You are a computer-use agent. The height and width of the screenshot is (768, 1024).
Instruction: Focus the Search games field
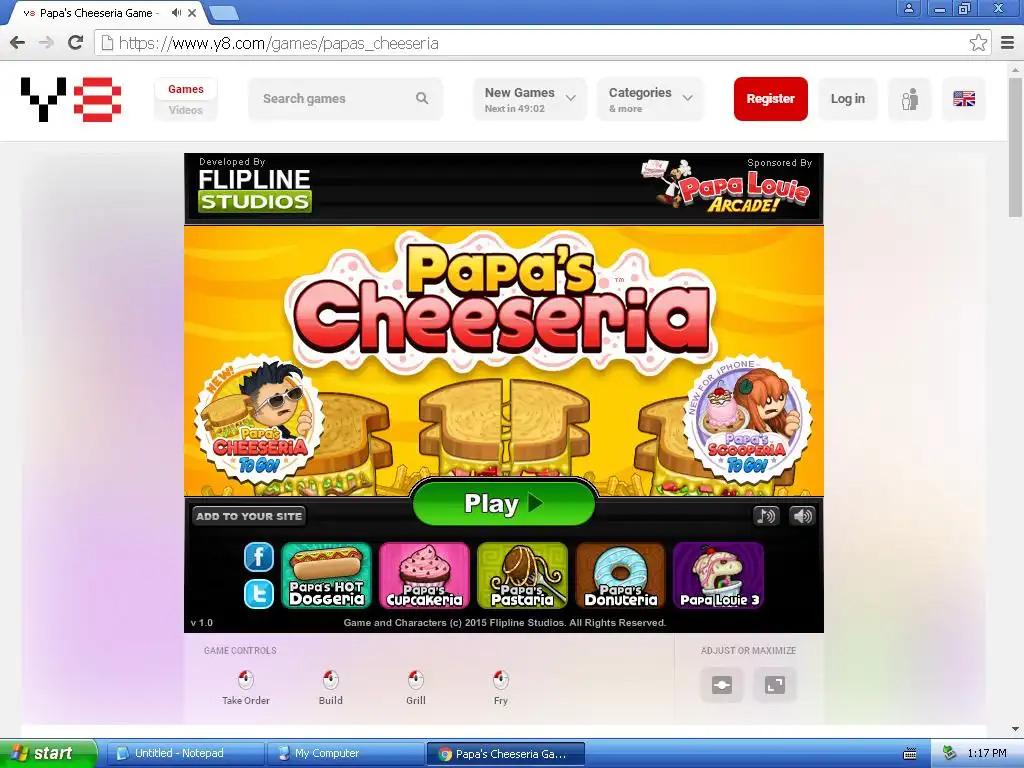[345, 99]
